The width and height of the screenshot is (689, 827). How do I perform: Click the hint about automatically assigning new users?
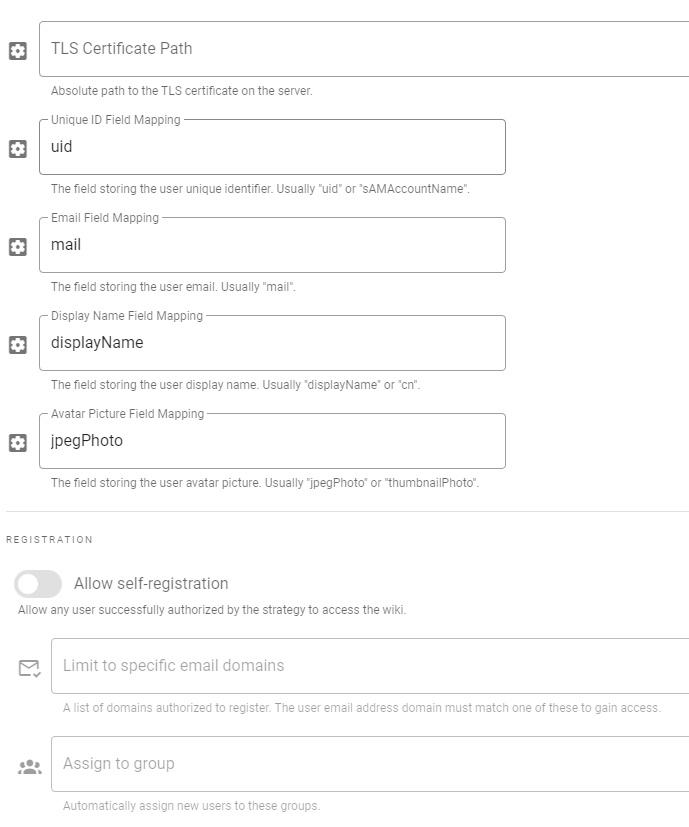click(x=191, y=806)
